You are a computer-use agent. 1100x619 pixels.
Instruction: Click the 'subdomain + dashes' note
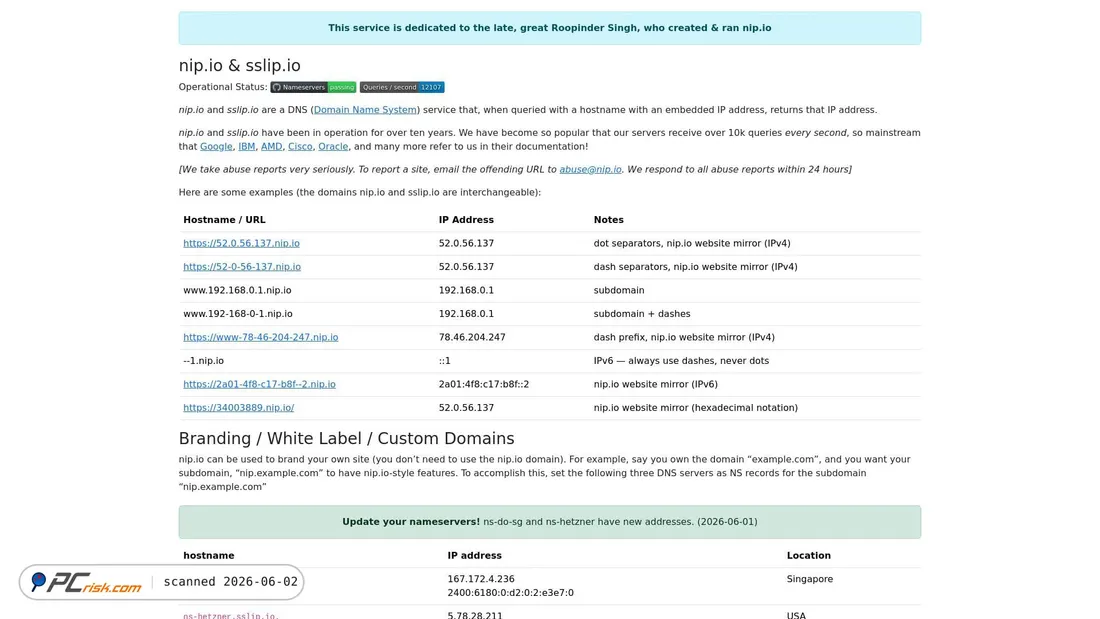(x=642, y=314)
